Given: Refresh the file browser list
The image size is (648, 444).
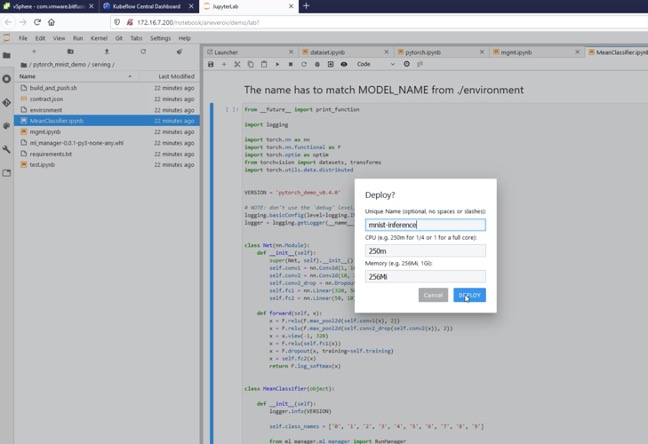Looking at the screenshot, I should pyautogui.click(x=143, y=52).
